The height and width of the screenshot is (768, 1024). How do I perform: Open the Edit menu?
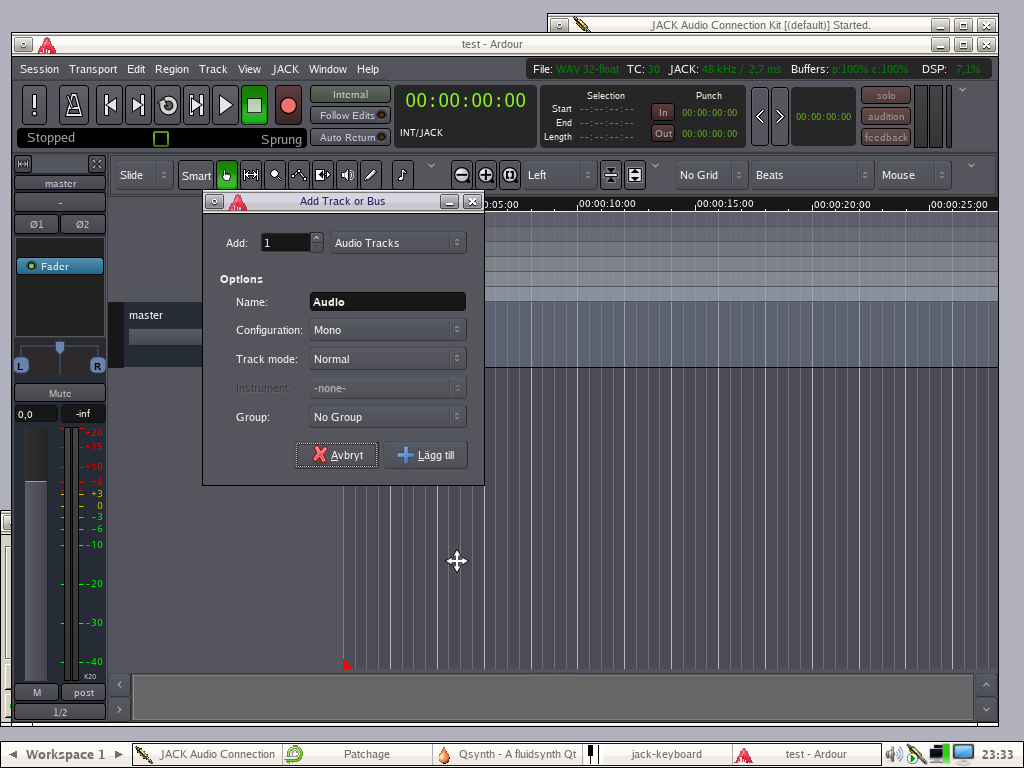pyautogui.click(x=136, y=69)
